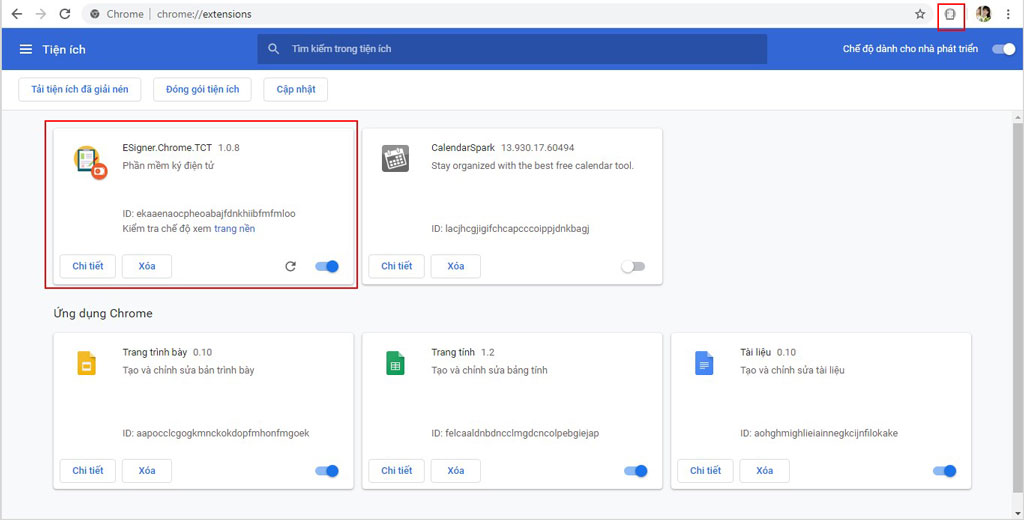1024x520 pixels.
Task: Click the browser back arrow
Action: [x=17, y=14]
